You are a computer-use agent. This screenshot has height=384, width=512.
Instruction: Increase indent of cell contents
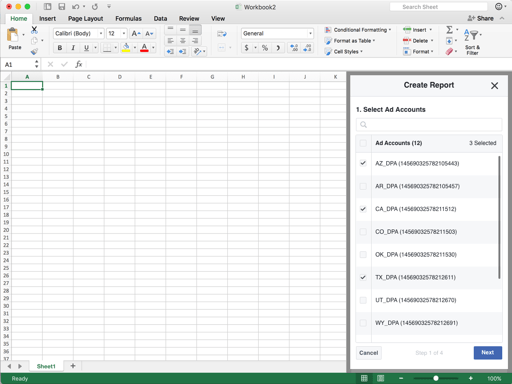click(x=182, y=51)
